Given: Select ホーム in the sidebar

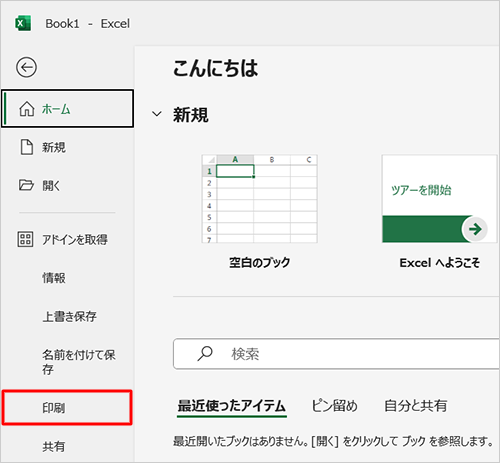Looking at the screenshot, I should click(x=68, y=109).
